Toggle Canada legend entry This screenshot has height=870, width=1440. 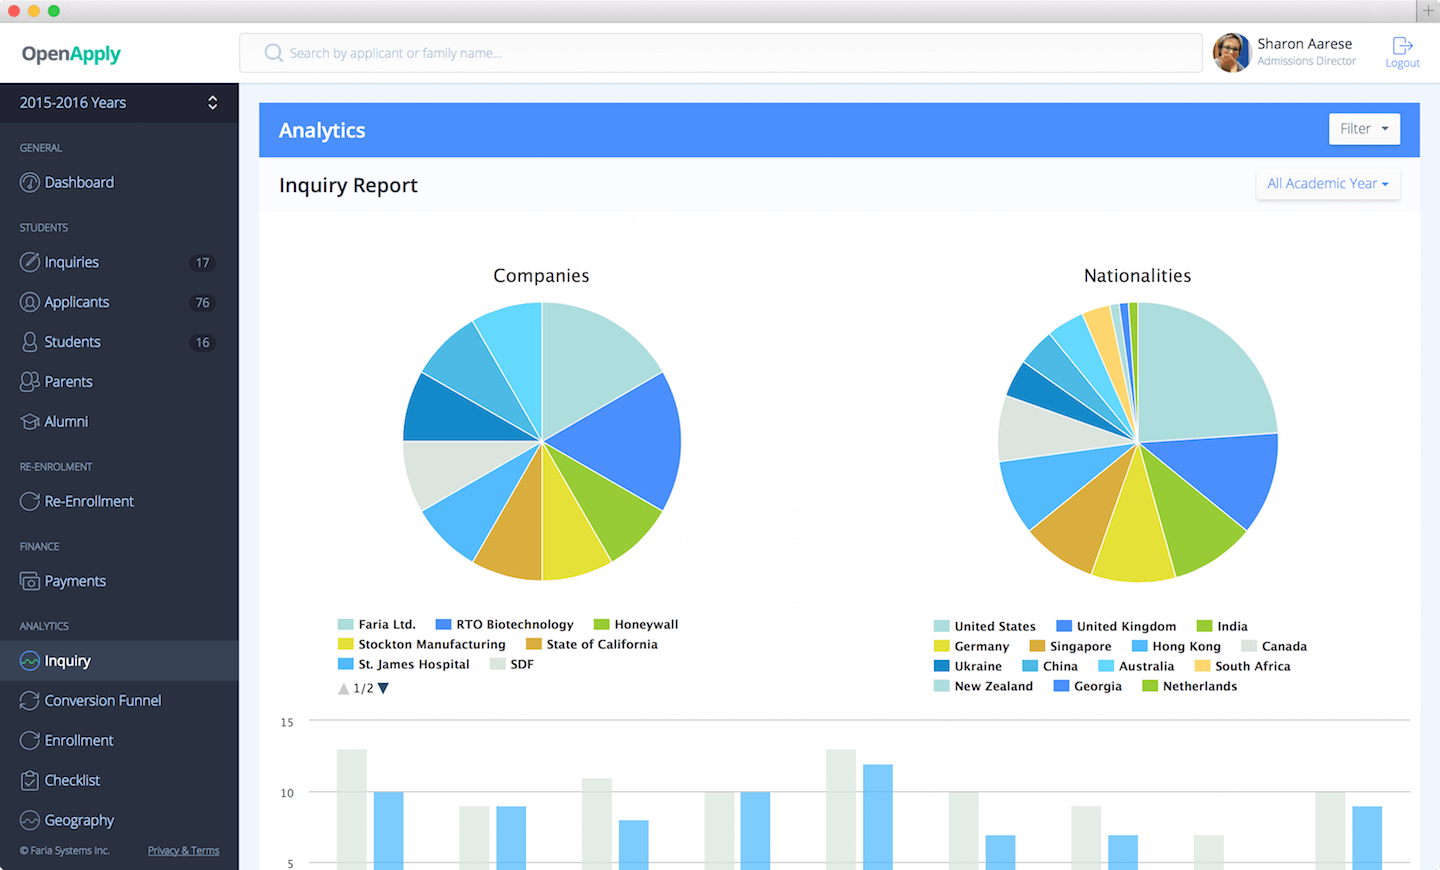(x=1274, y=646)
